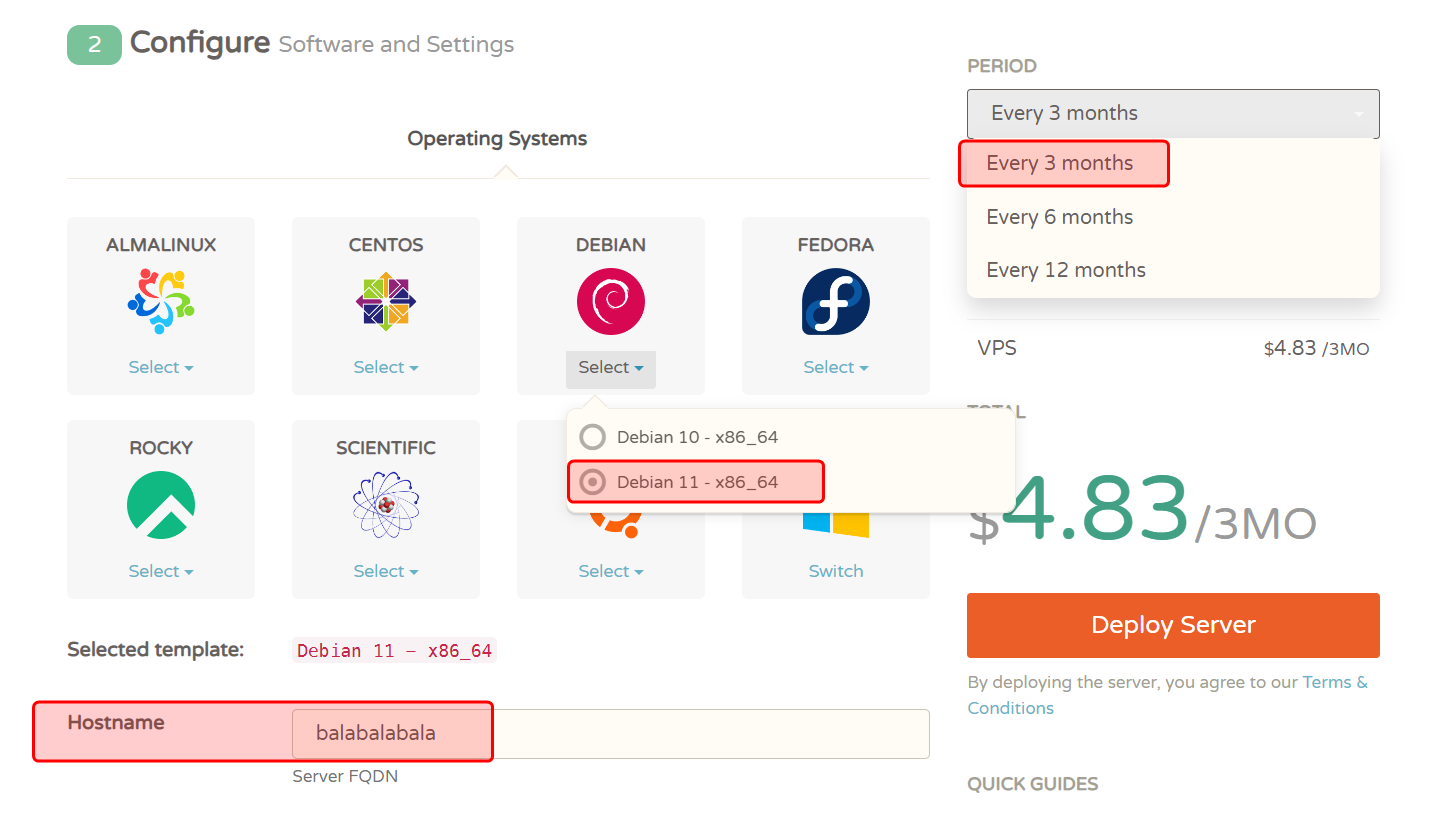Viewport: 1430px width, 827px height.
Task: Click the CentOS logo icon
Action: [386, 302]
